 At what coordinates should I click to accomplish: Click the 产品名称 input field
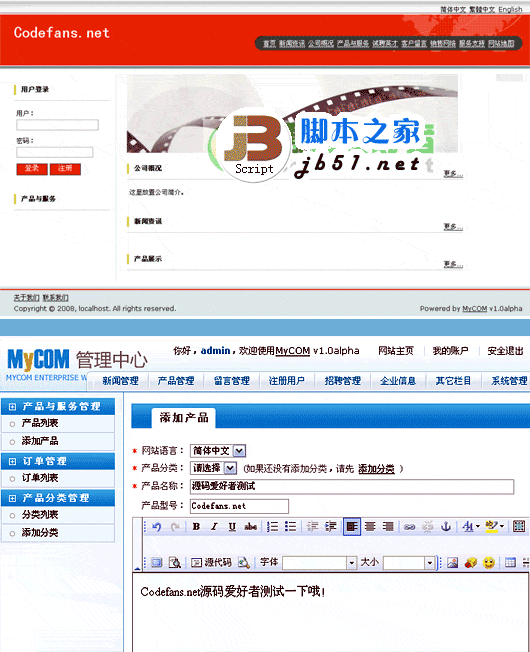pos(352,487)
